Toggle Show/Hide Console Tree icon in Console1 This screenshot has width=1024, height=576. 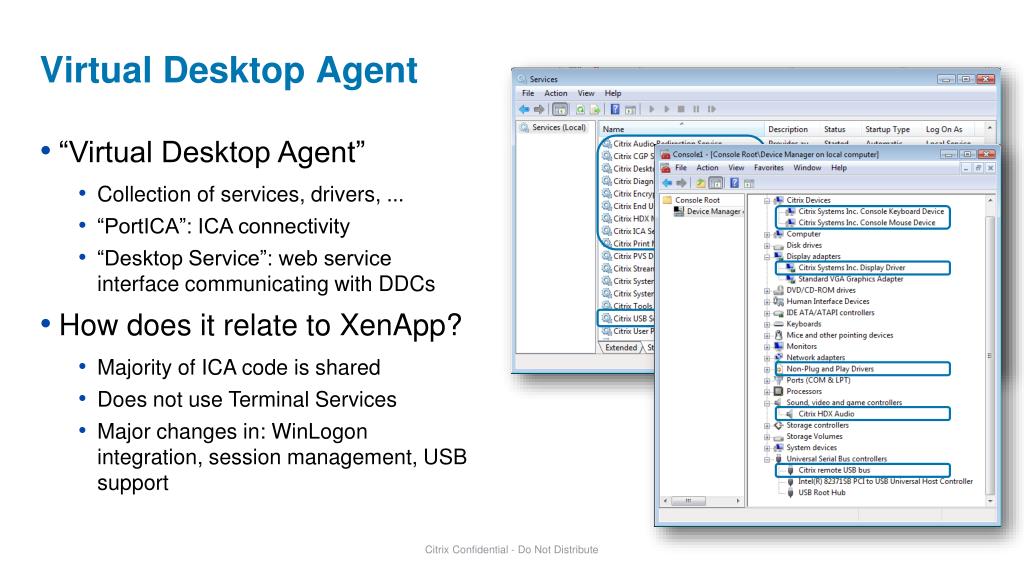pos(716,183)
